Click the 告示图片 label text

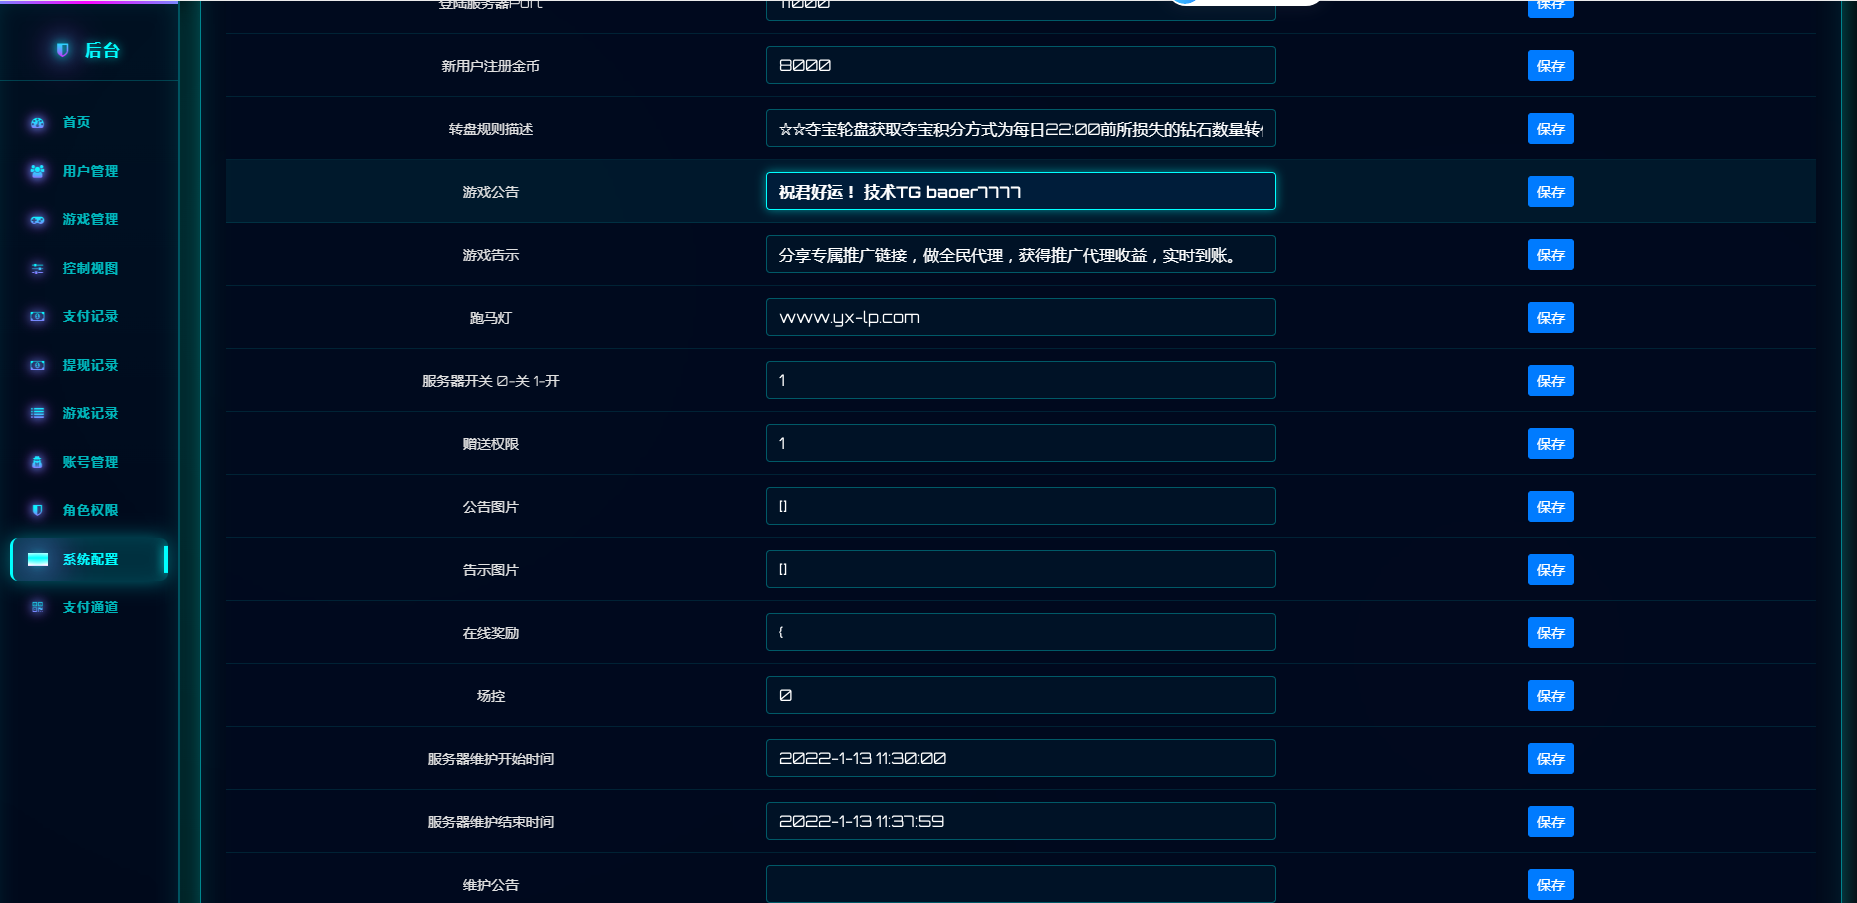point(490,570)
